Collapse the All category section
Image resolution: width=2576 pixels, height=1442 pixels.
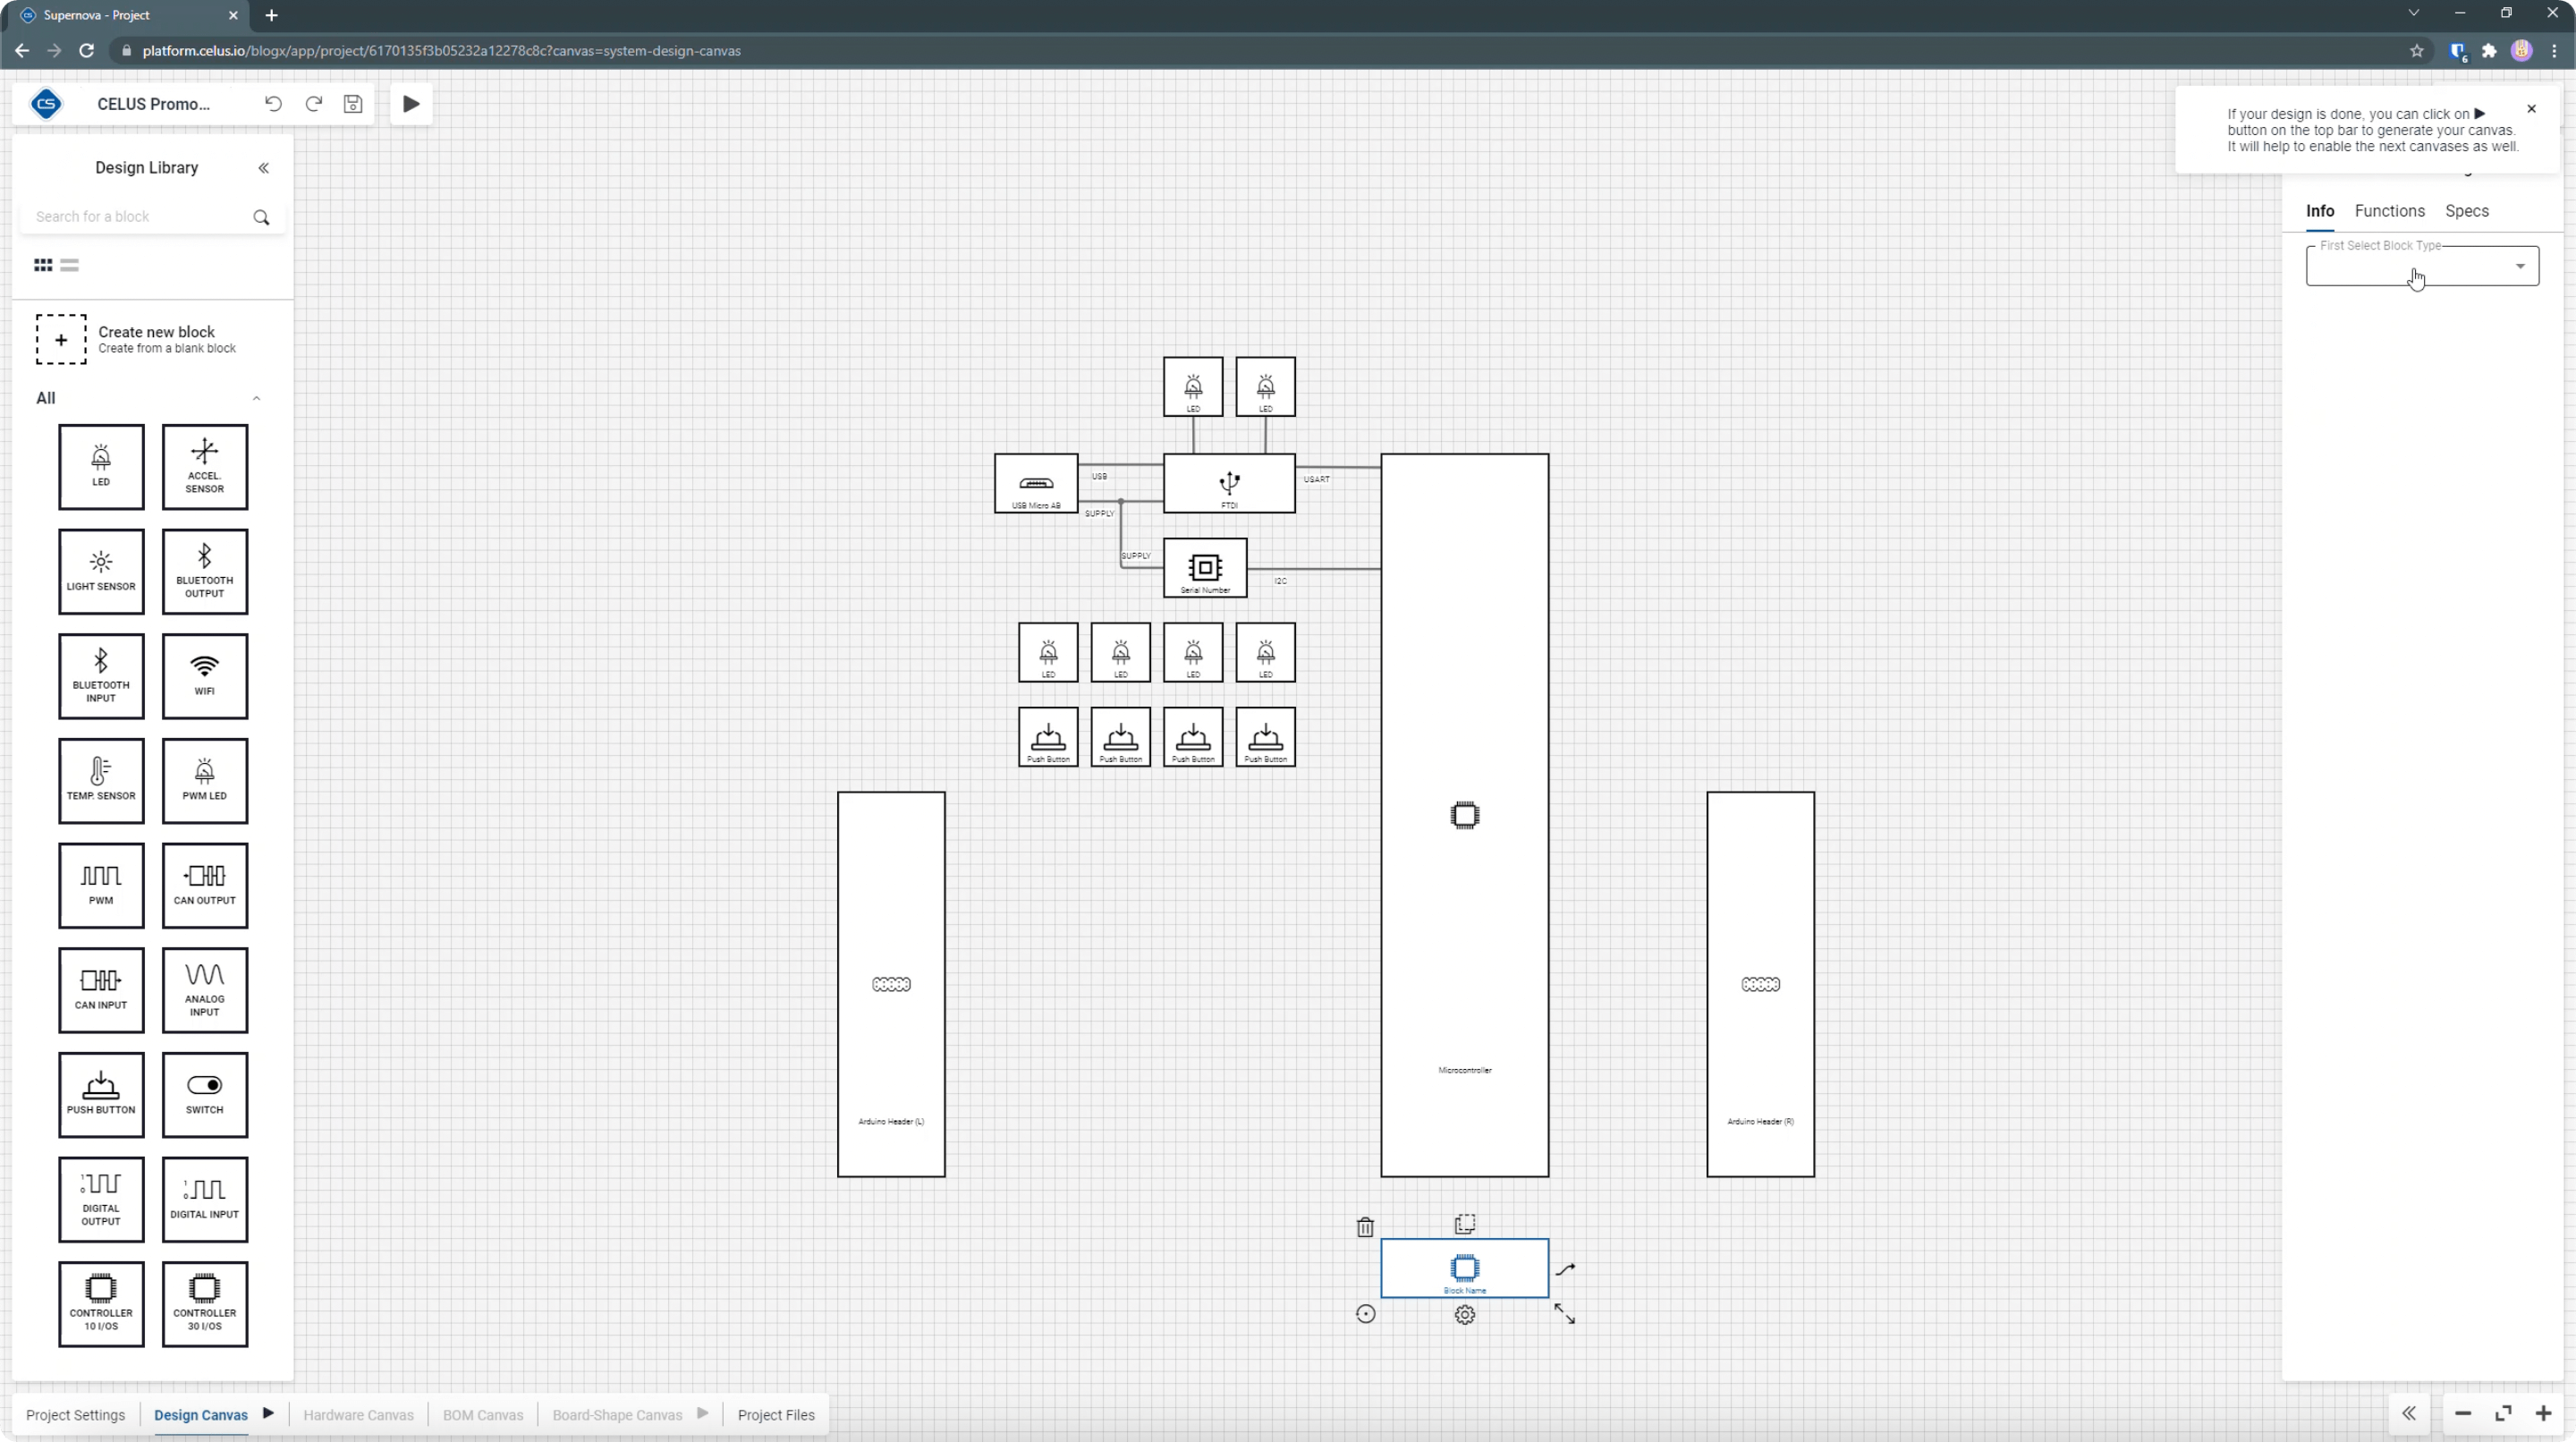coord(256,398)
